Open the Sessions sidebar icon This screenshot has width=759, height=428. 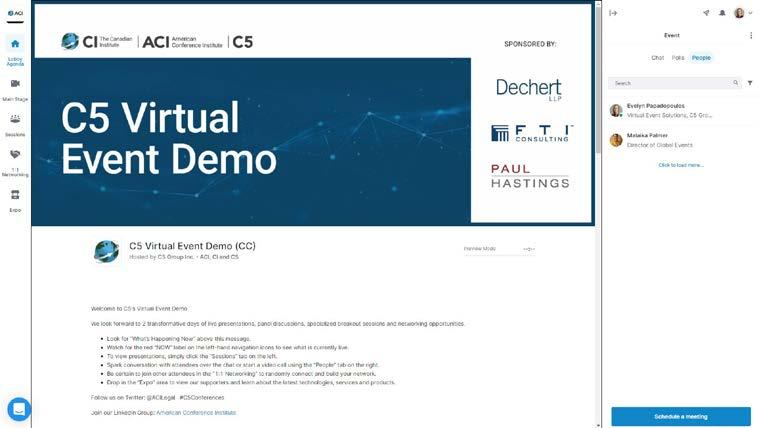(x=15, y=119)
